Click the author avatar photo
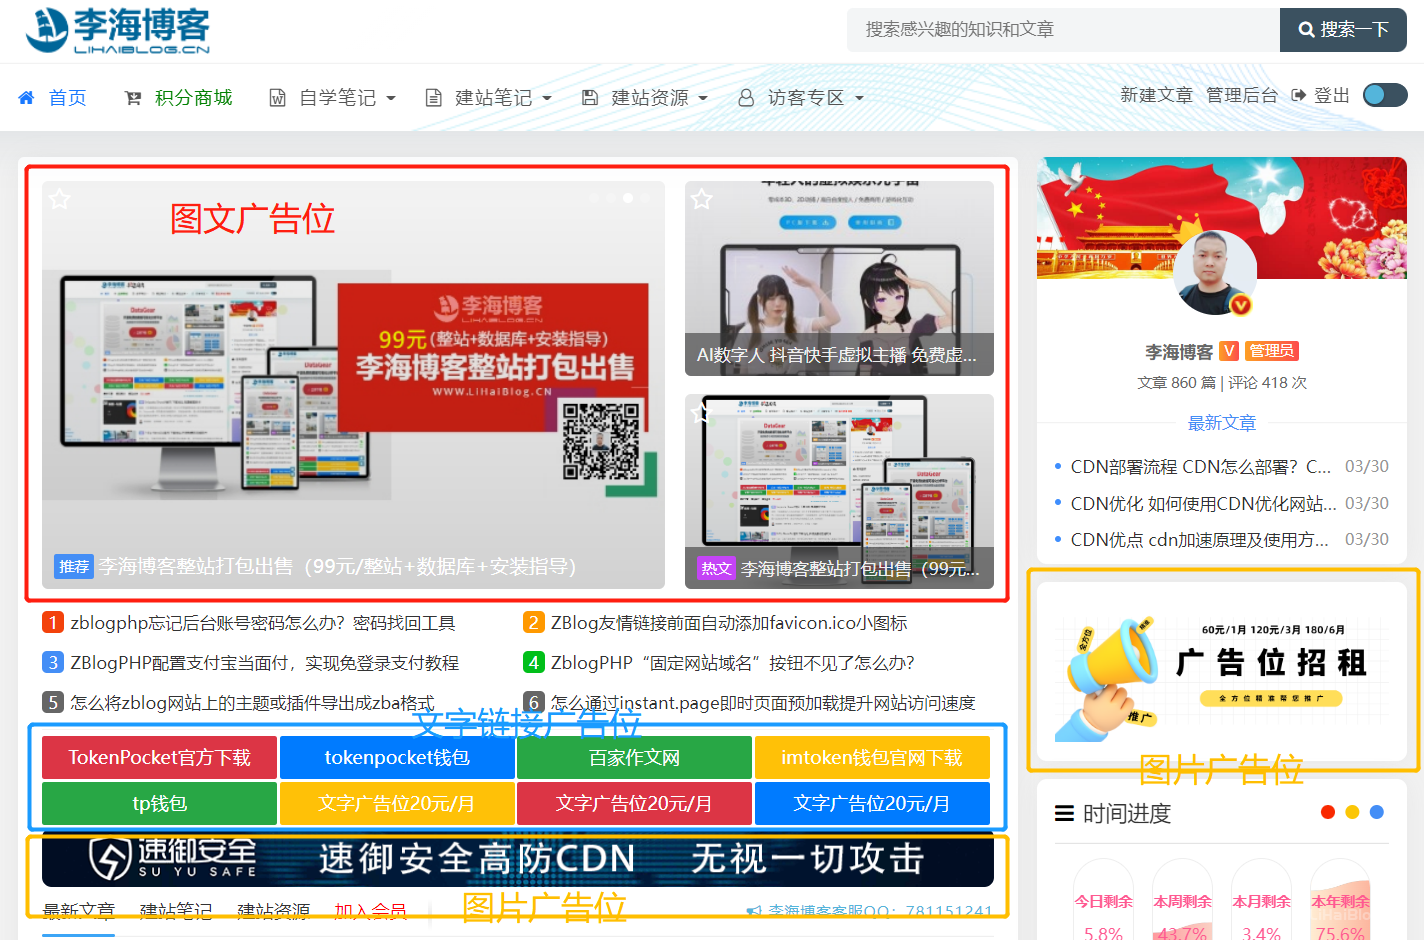 point(1215,272)
